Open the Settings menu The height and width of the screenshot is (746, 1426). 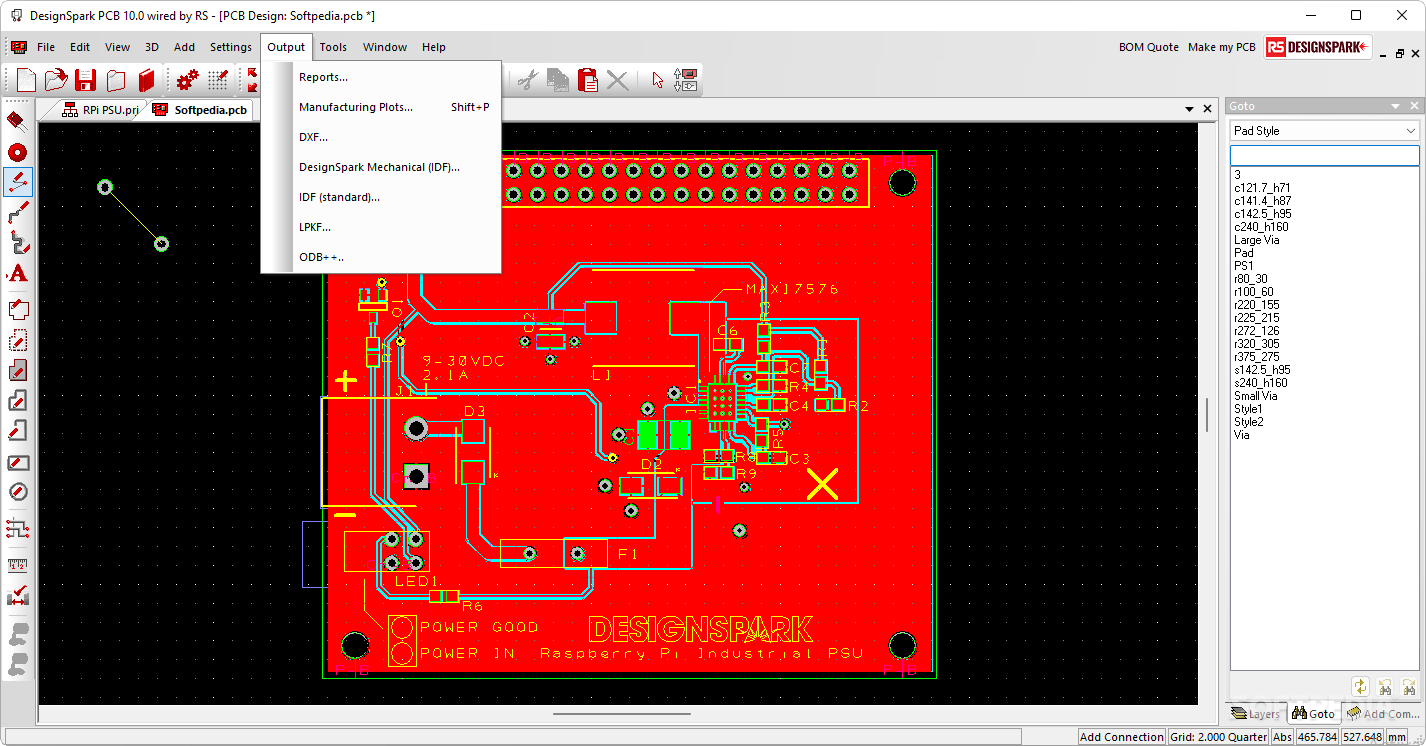point(231,47)
